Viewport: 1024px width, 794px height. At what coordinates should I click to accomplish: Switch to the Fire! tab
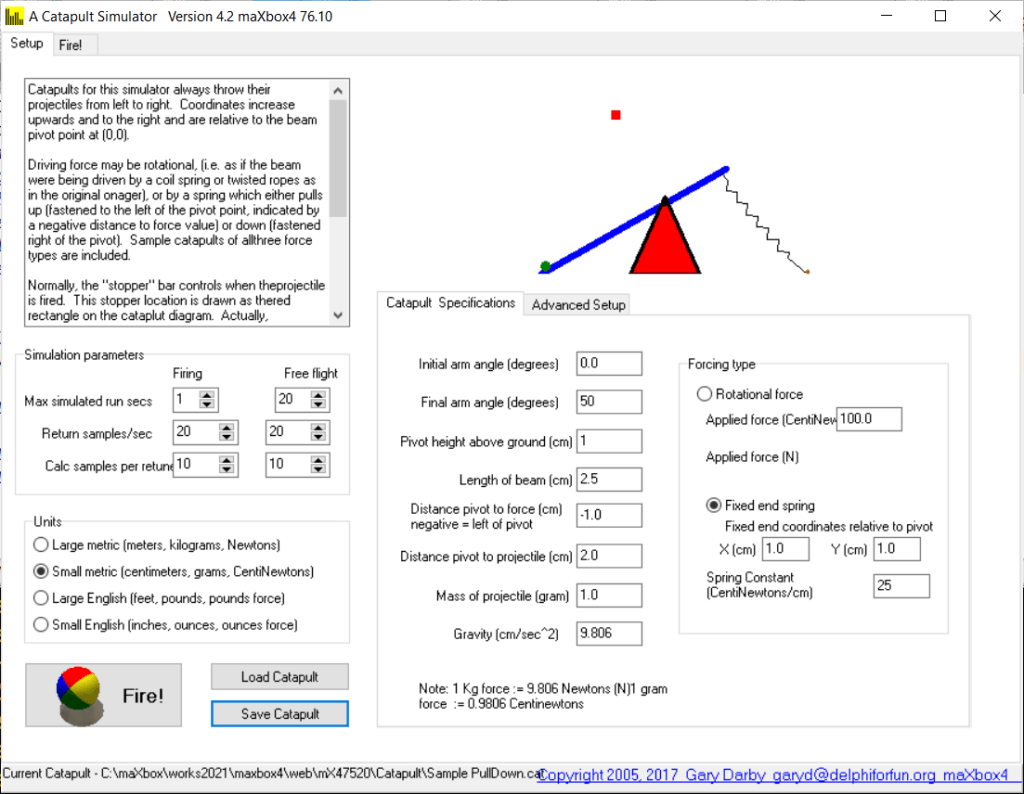pyautogui.click(x=70, y=45)
